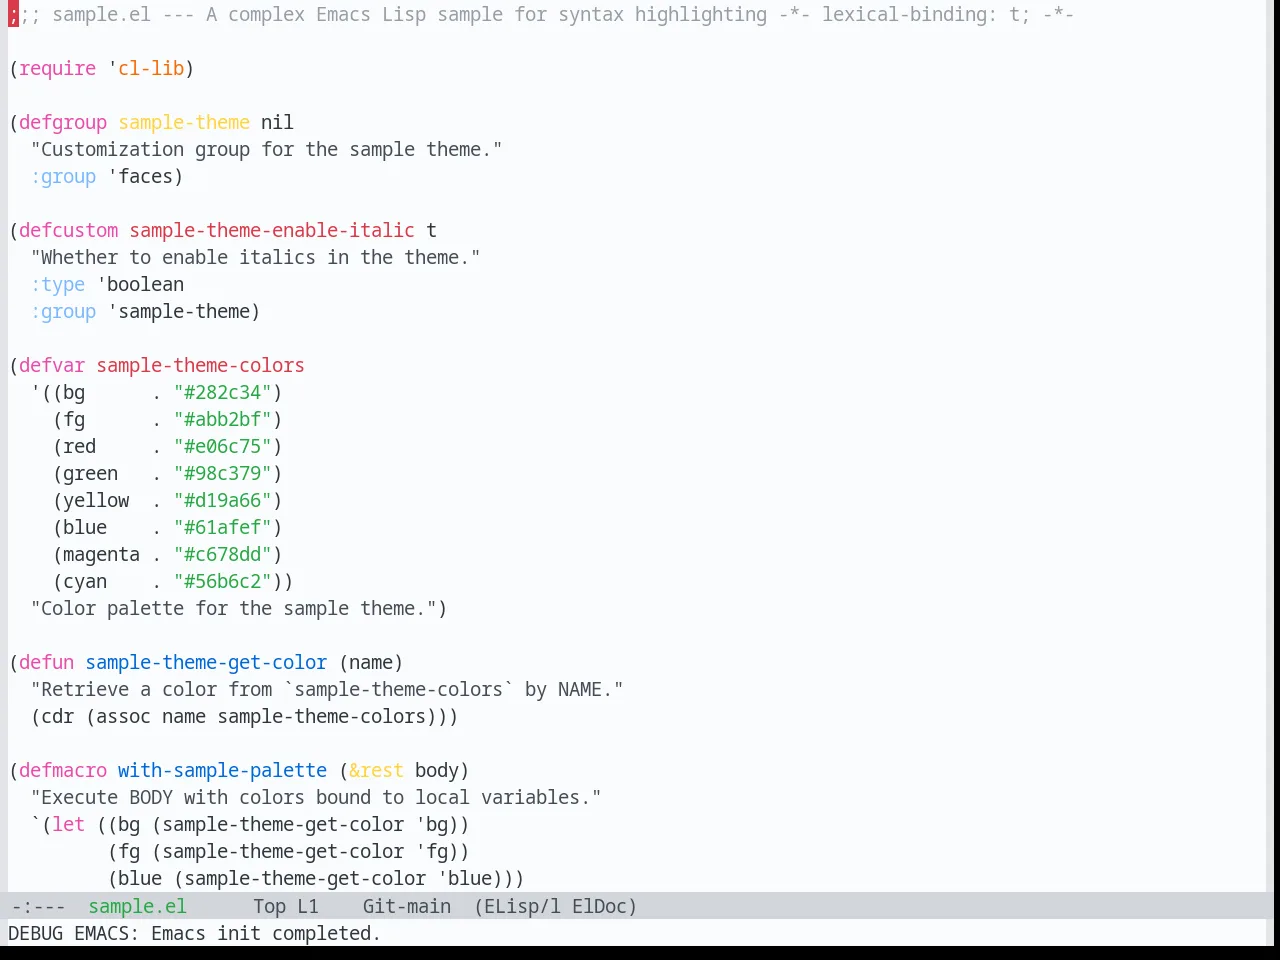Click the 'defcustom' keyword
This screenshot has width=1280, height=960.
point(69,230)
